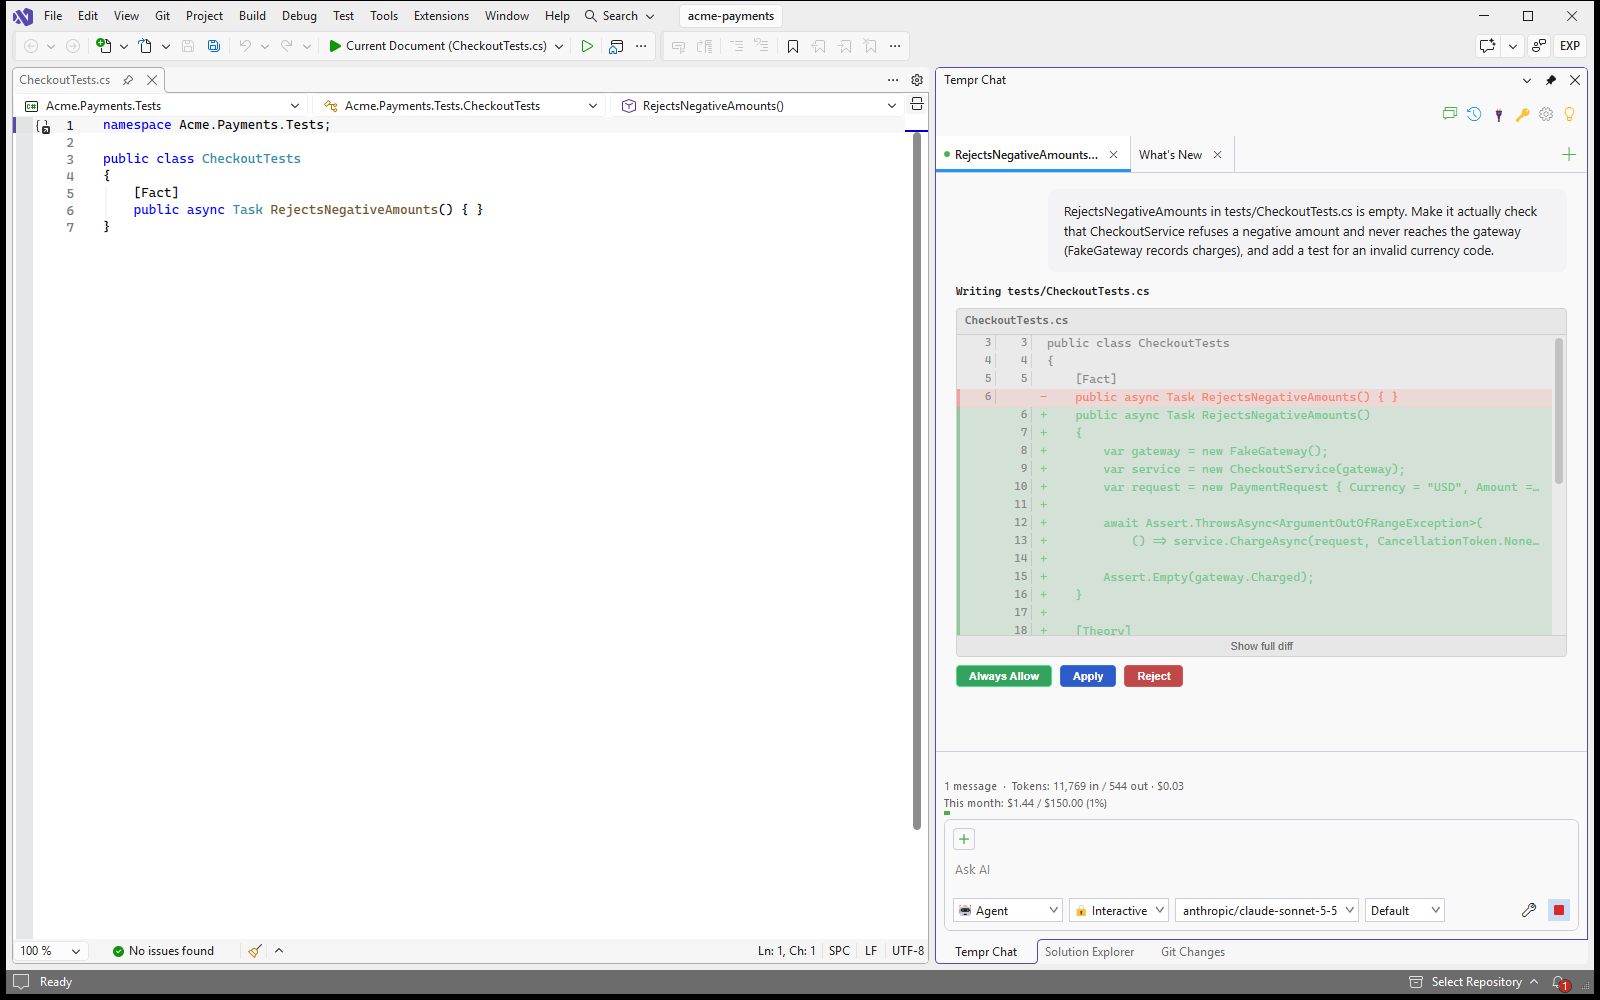Click the editor vertical scrollbar
1600x1000 pixels.
917,480
